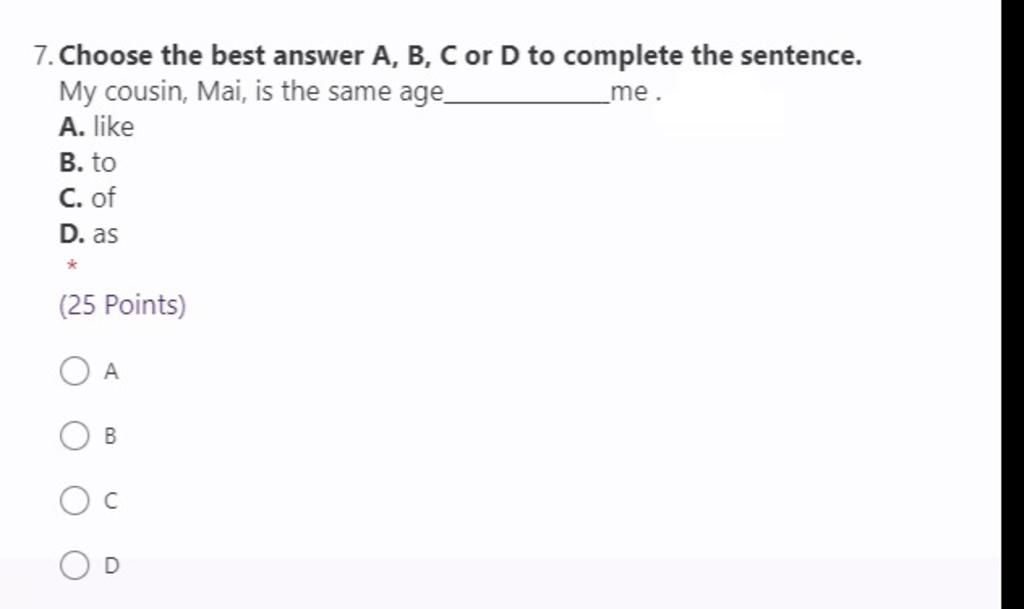Image resolution: width=1024 pixels, height=609 pixels.
Task: Click the letter C label beside radio
Action: pyautogui.click(x=111, y=501)
